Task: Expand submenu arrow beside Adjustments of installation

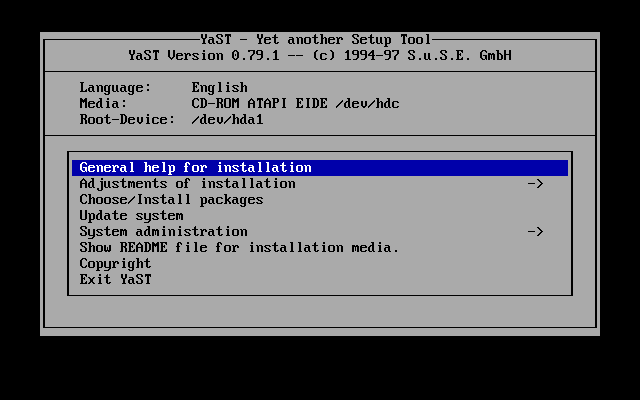Action: click(535, 184)
